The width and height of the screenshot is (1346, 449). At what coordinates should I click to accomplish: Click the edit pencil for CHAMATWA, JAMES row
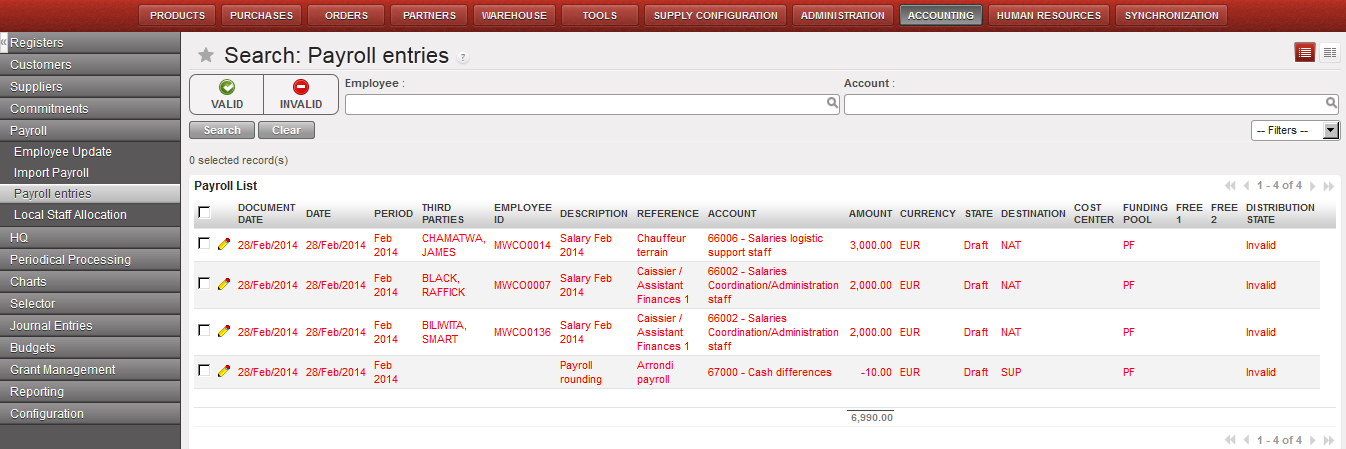(224, 245)
